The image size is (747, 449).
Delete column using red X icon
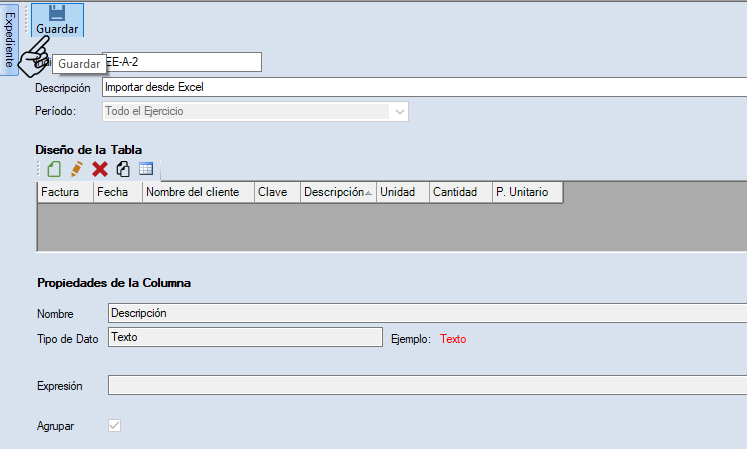click(x=100, y=169)
